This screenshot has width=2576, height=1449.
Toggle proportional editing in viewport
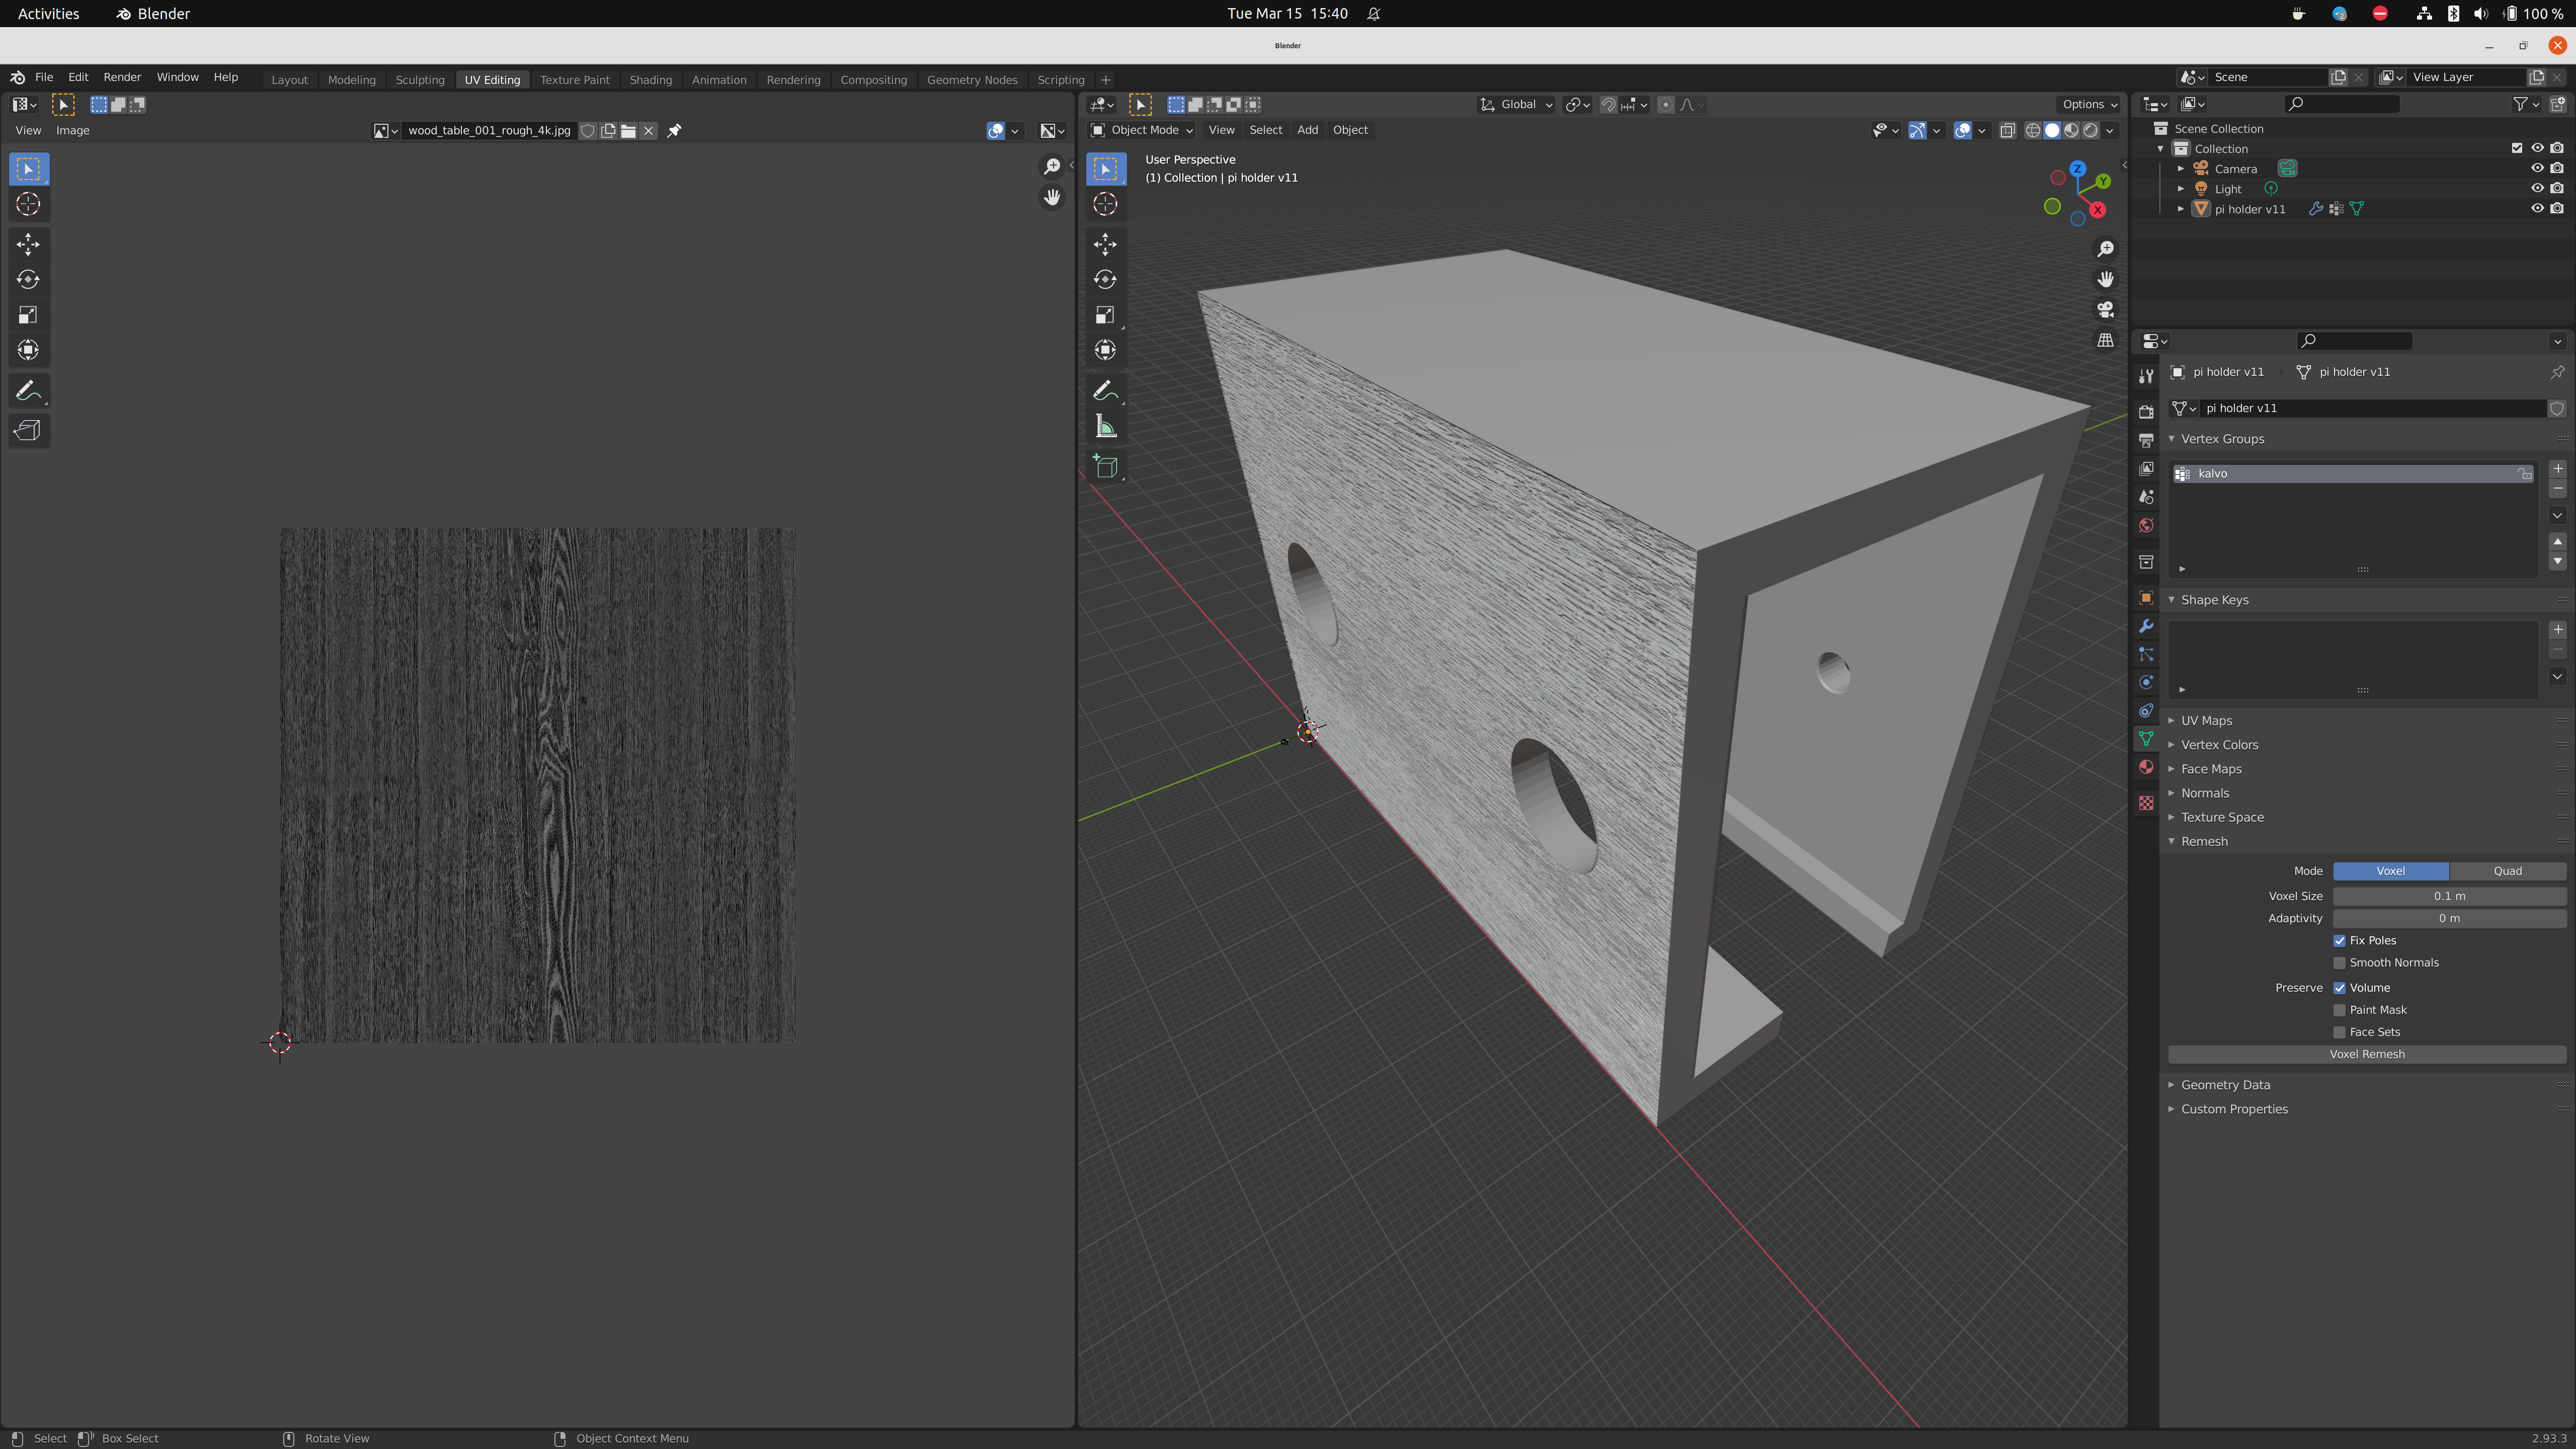(1665, 105)
